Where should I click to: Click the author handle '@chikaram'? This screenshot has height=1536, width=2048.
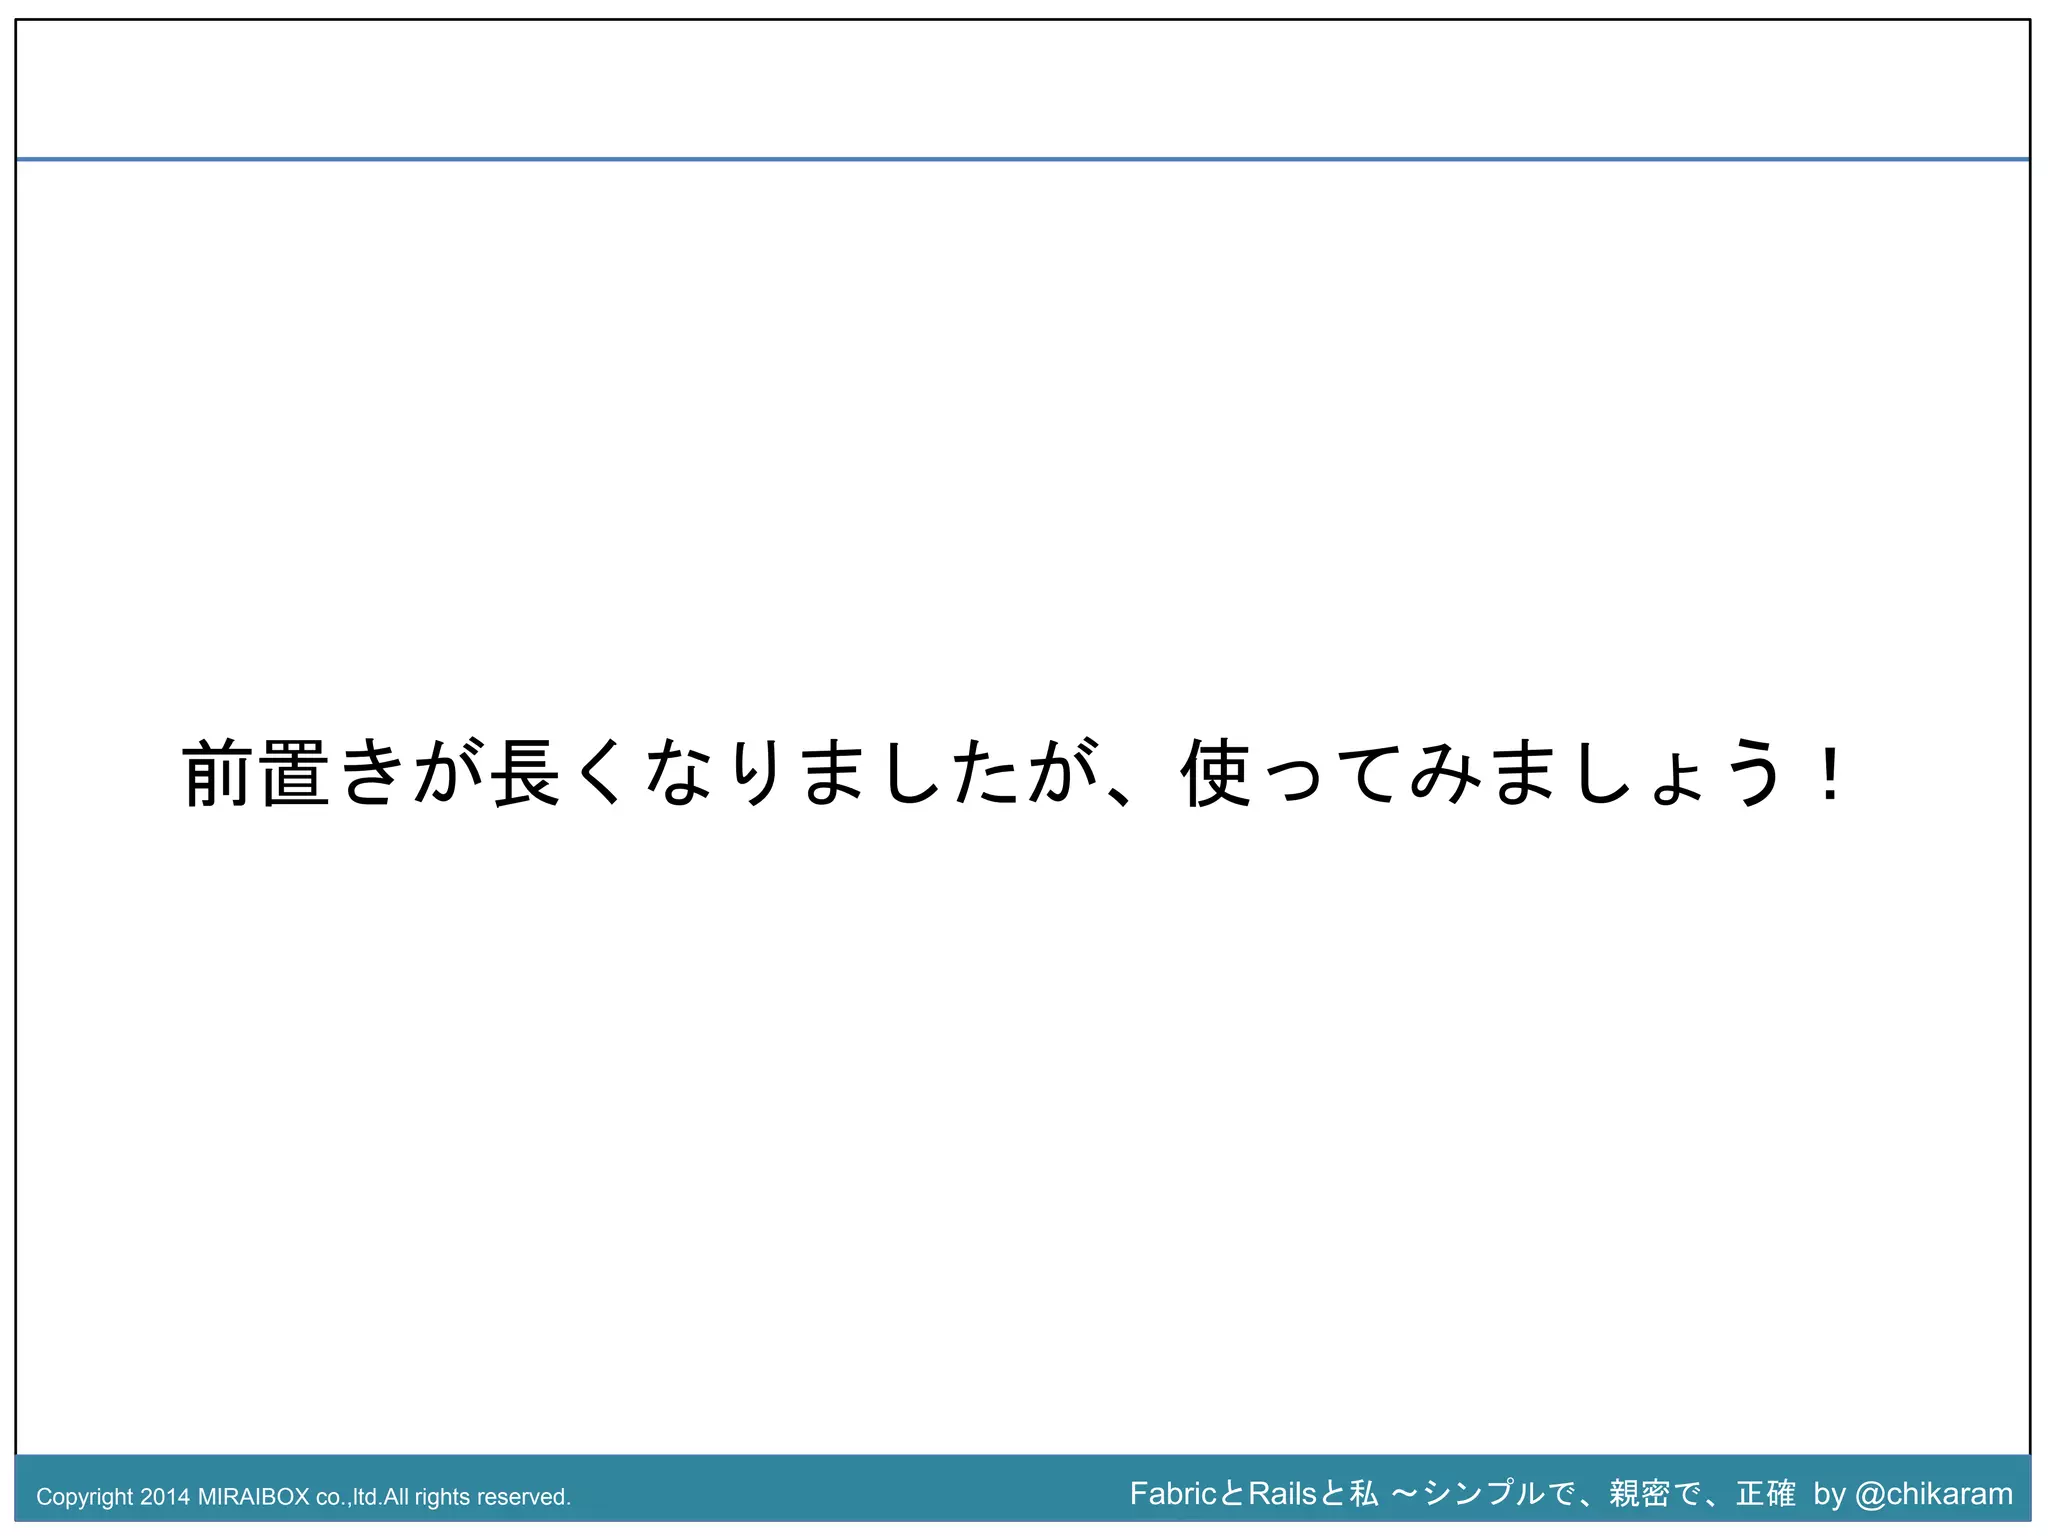click(1933, 1494)
